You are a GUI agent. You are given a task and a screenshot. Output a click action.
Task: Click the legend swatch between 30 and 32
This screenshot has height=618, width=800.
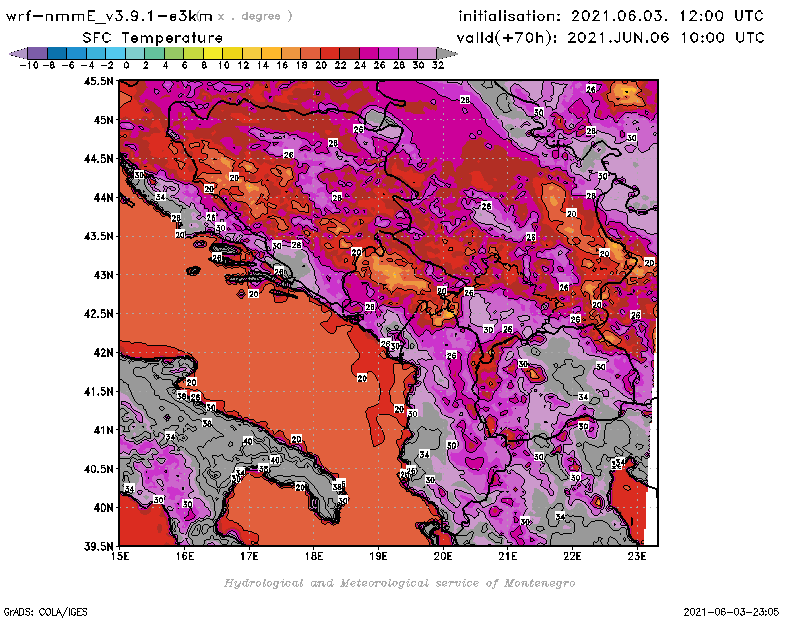428,53
